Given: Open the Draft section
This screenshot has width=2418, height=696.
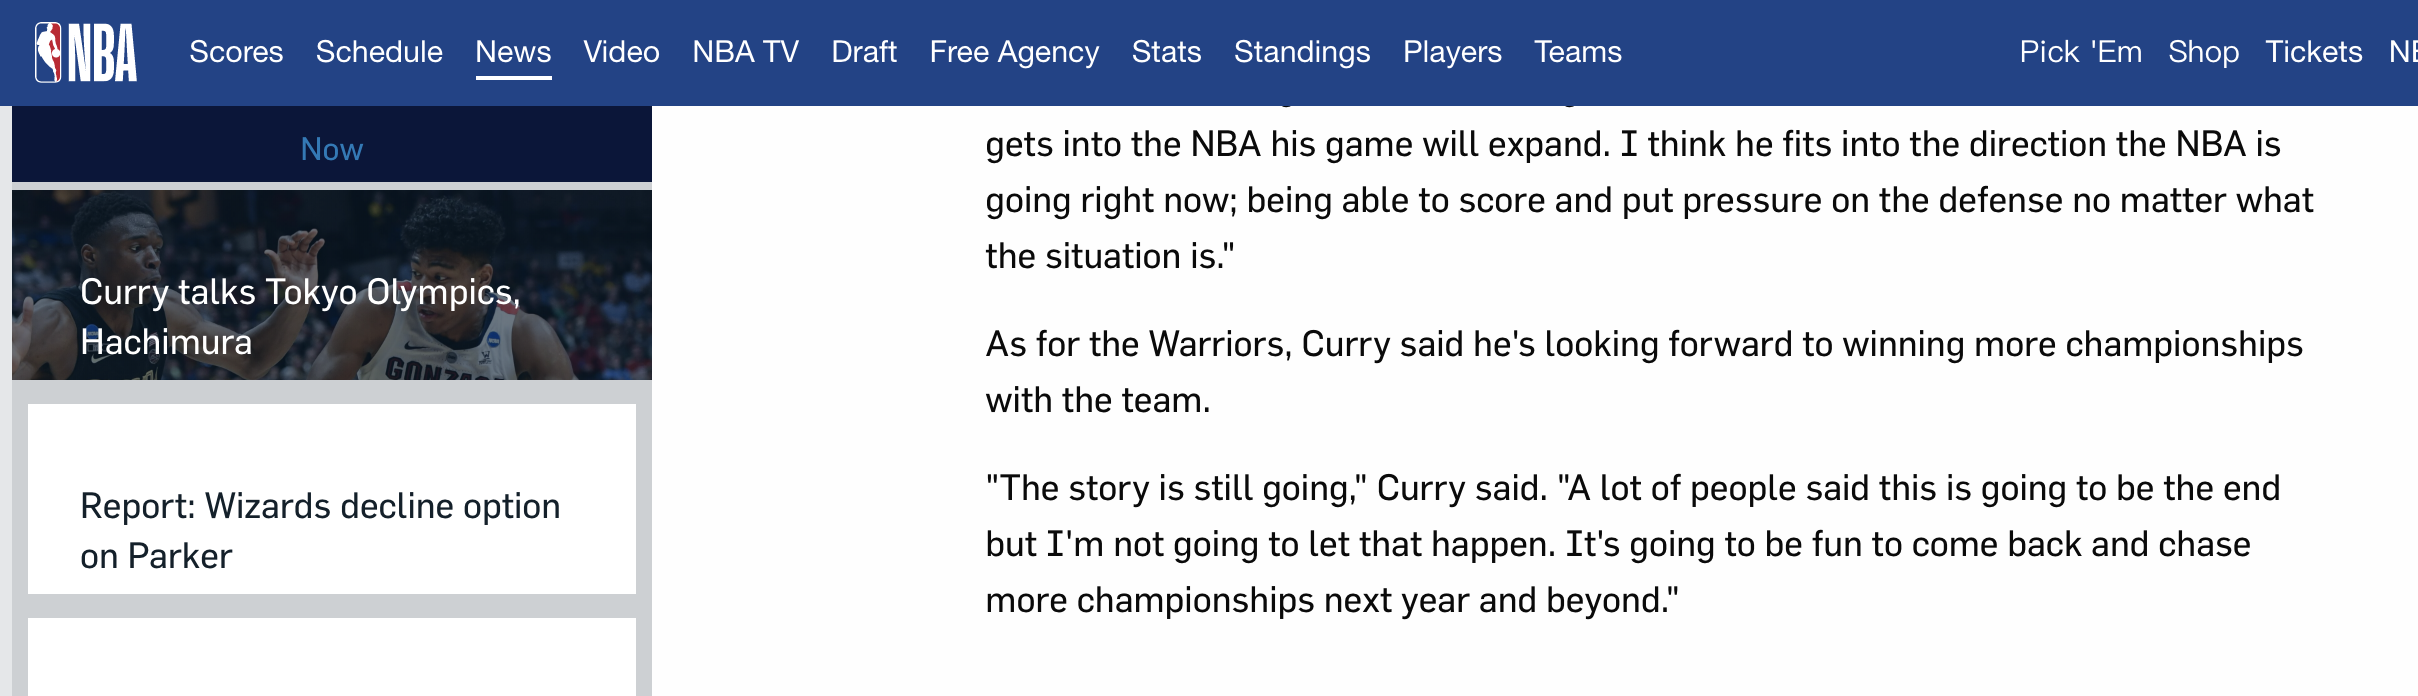Looking at the screenshot, I should tap(864, 52).
